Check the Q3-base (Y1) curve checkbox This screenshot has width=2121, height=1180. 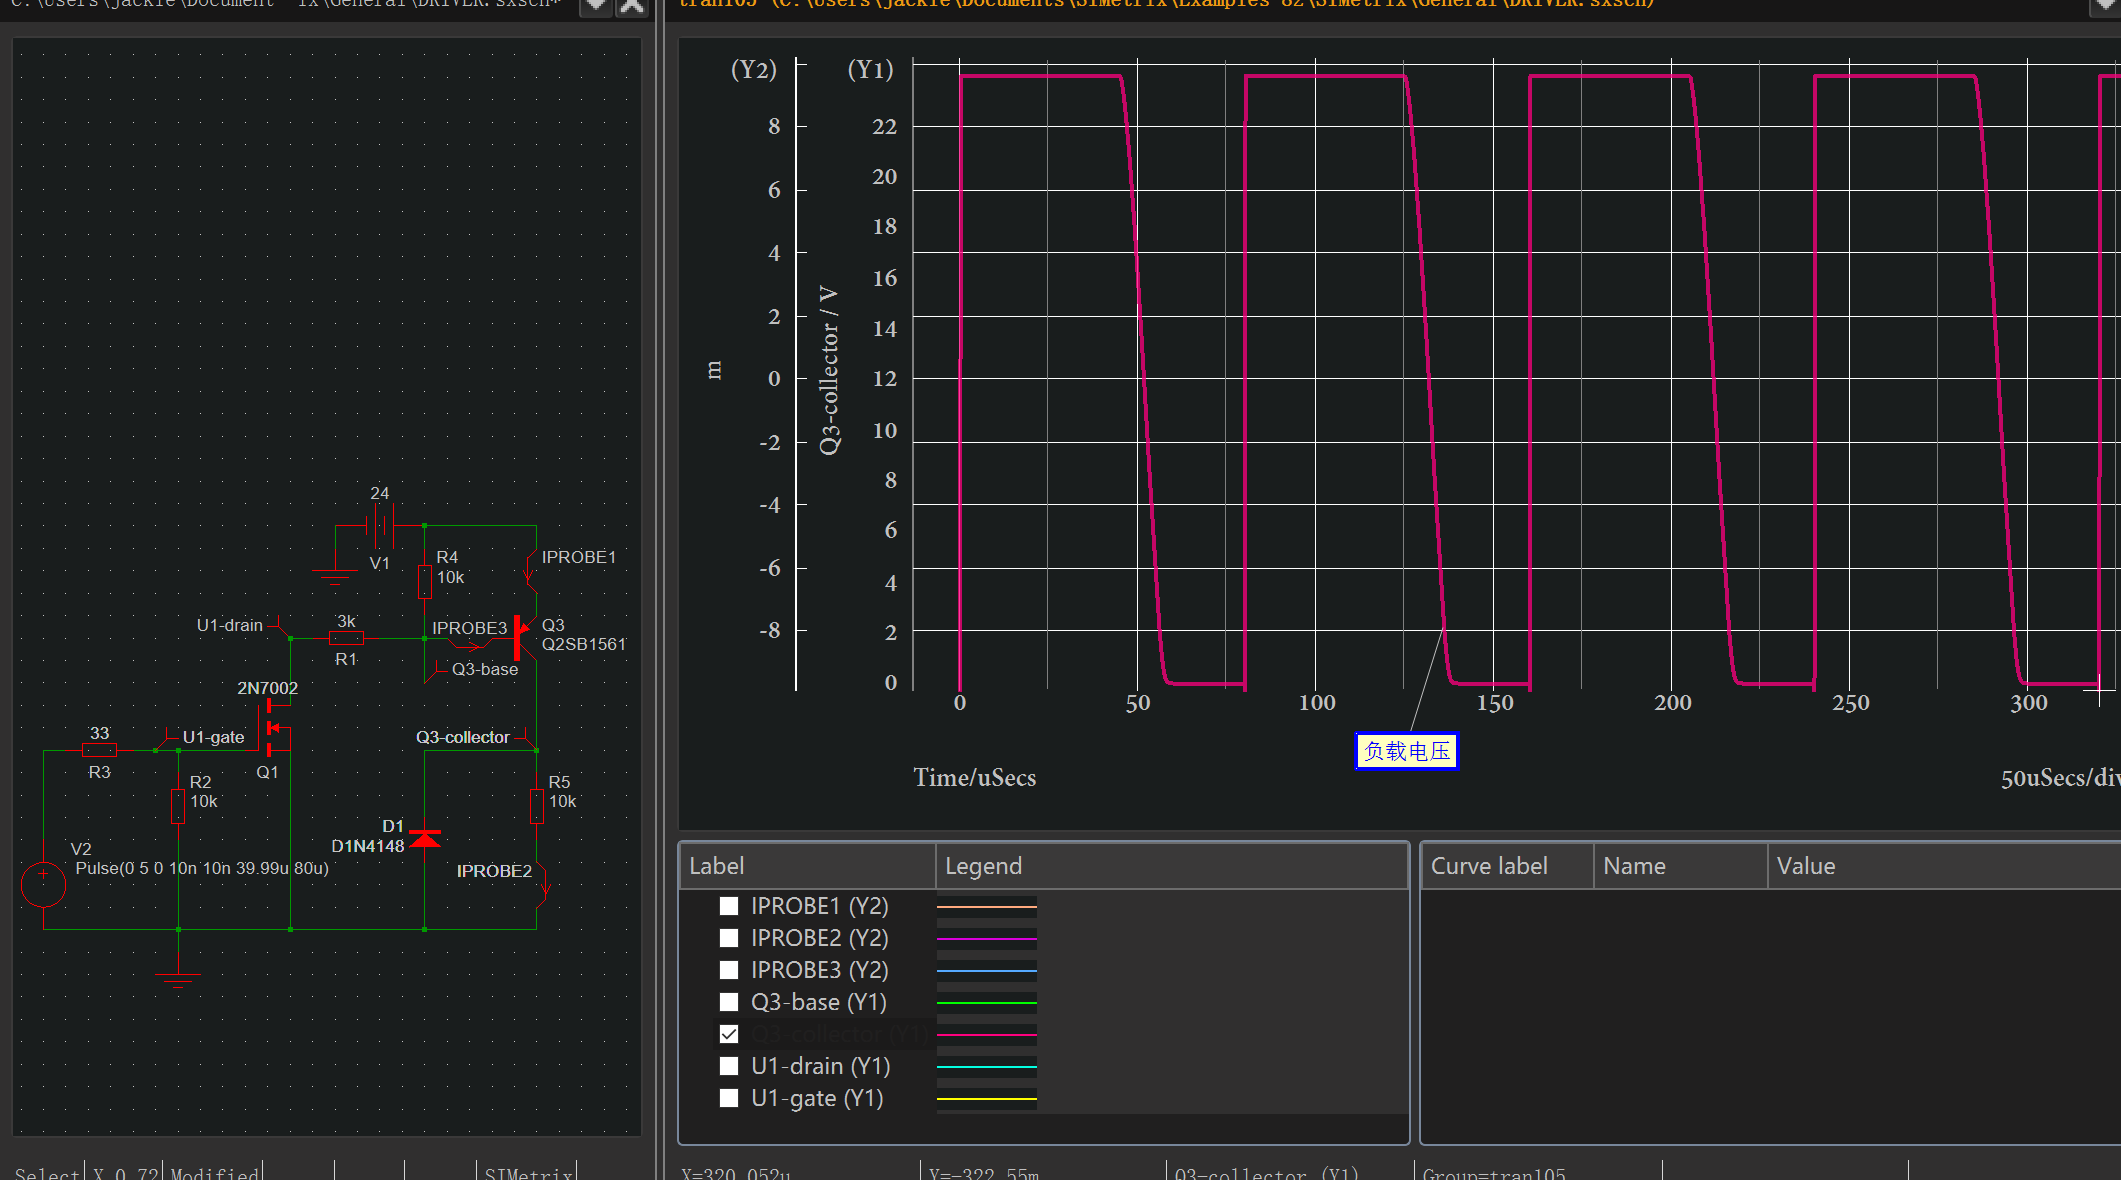point(729,1002)
